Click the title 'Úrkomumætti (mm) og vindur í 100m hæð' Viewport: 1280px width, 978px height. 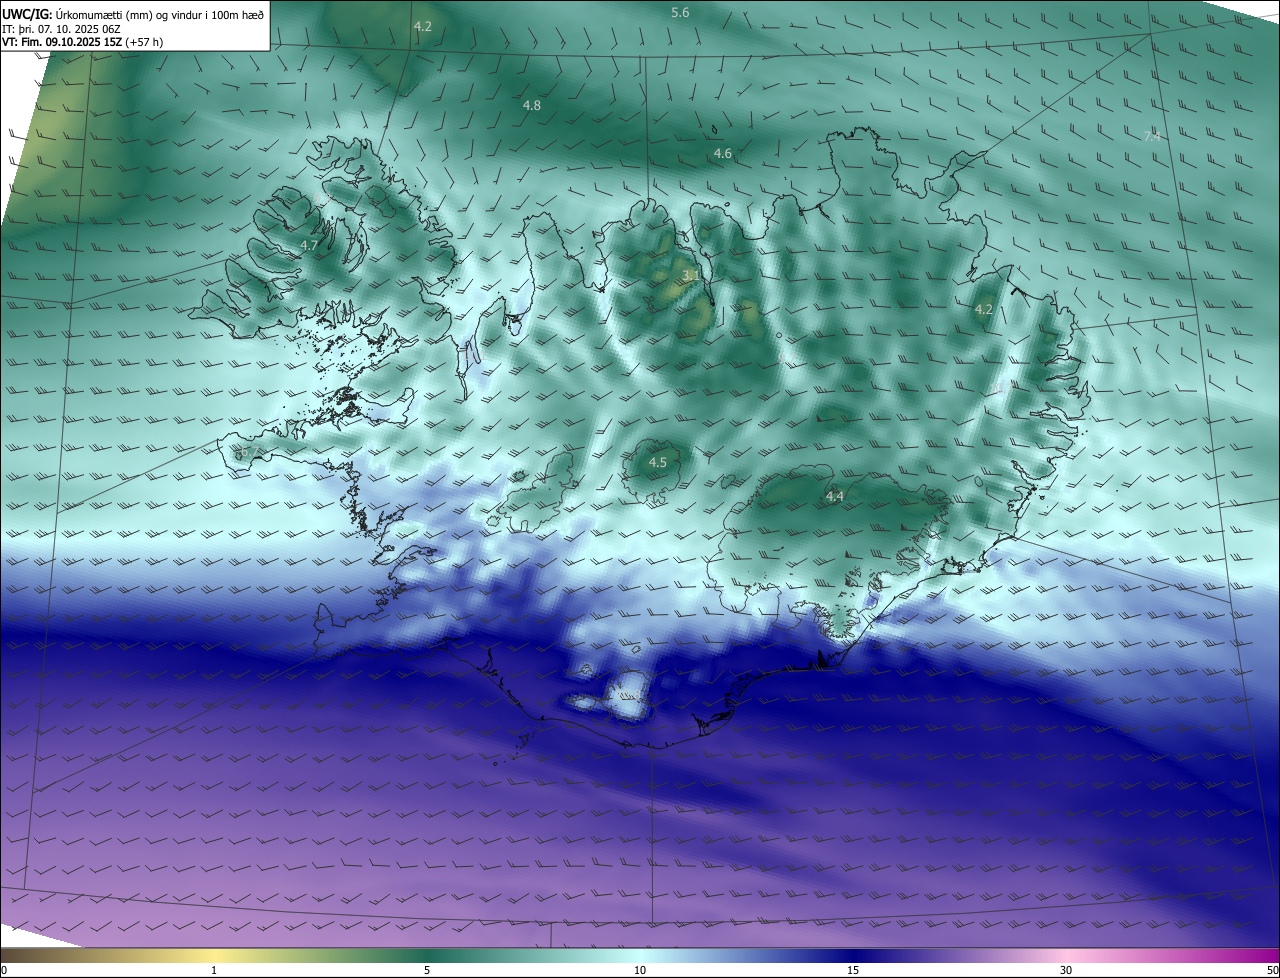160,15
